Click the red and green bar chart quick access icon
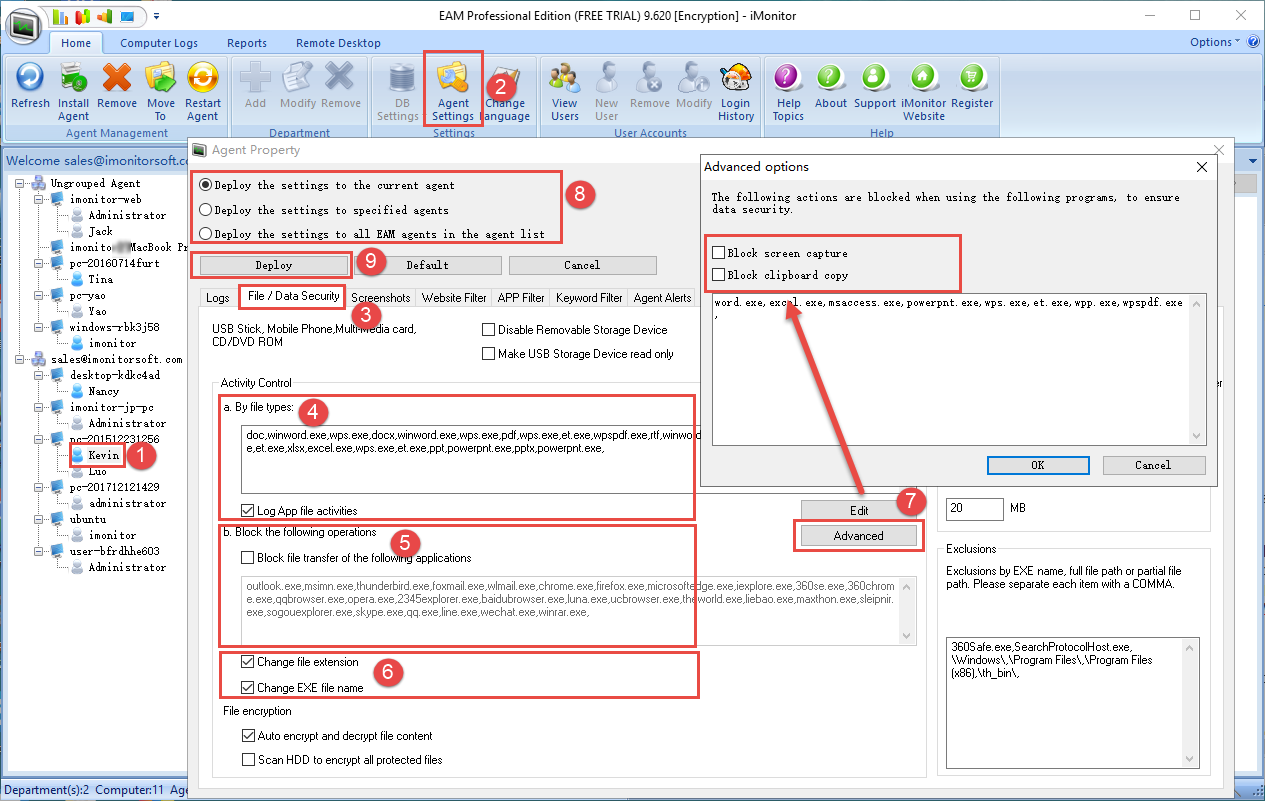The width and height of the screenshot is (1265, 801). pos(83,16)
